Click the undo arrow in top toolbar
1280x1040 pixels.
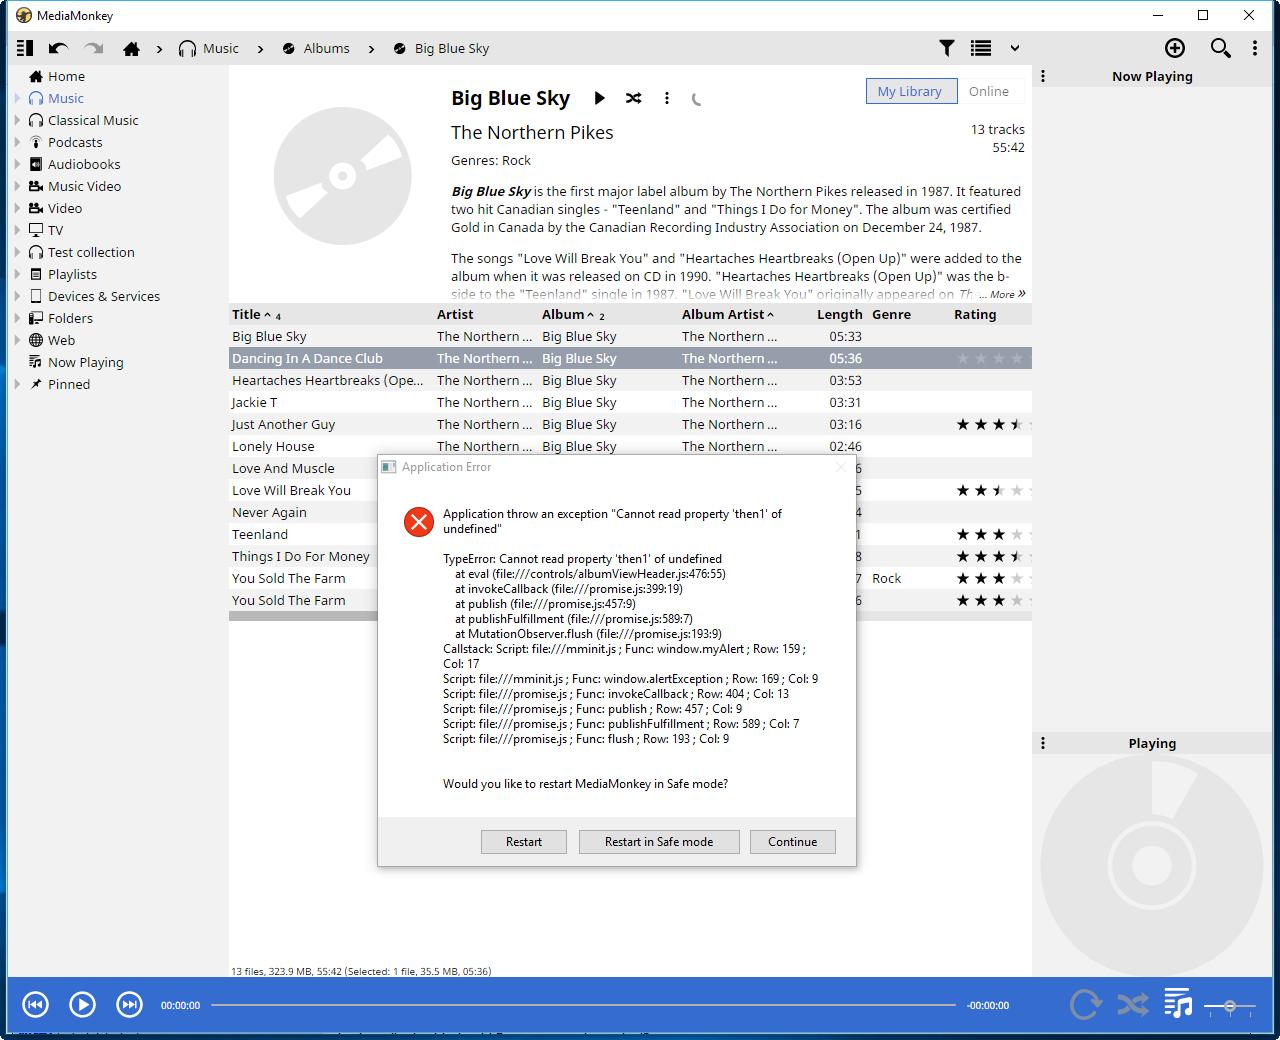pyautogui.click(x=58, y=48)
